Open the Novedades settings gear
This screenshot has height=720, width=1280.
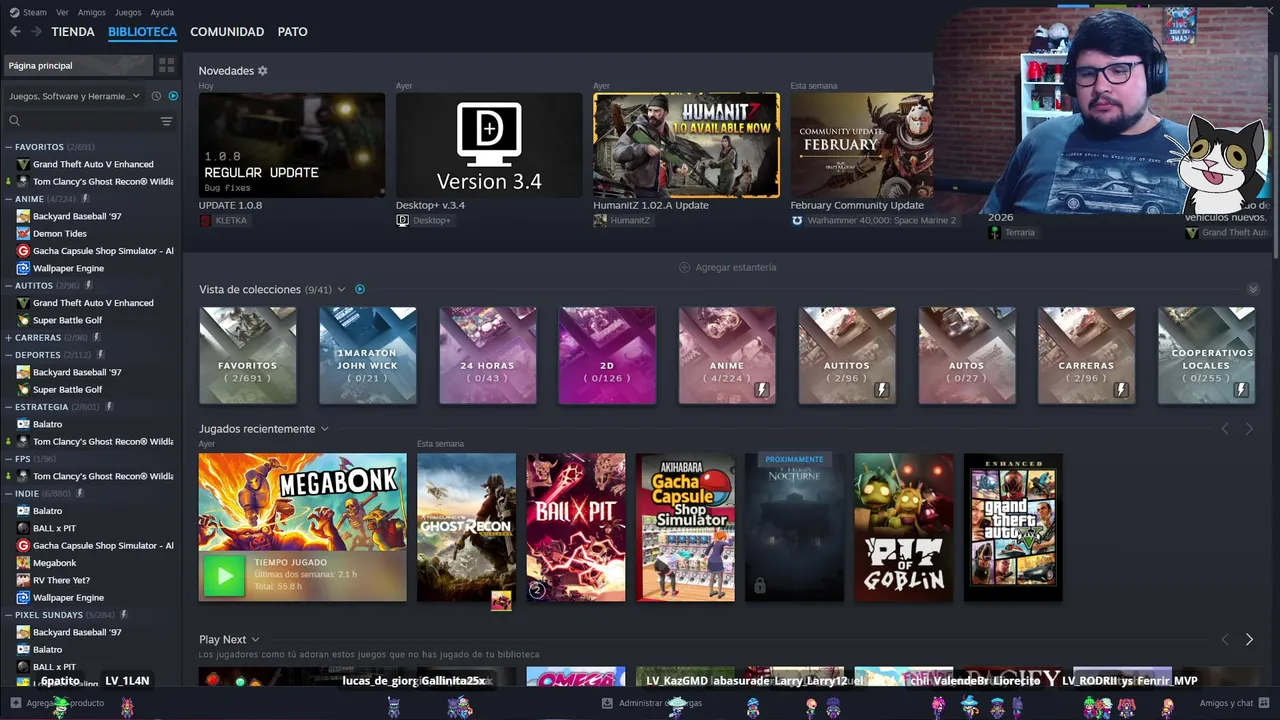[x=263, y=71]
